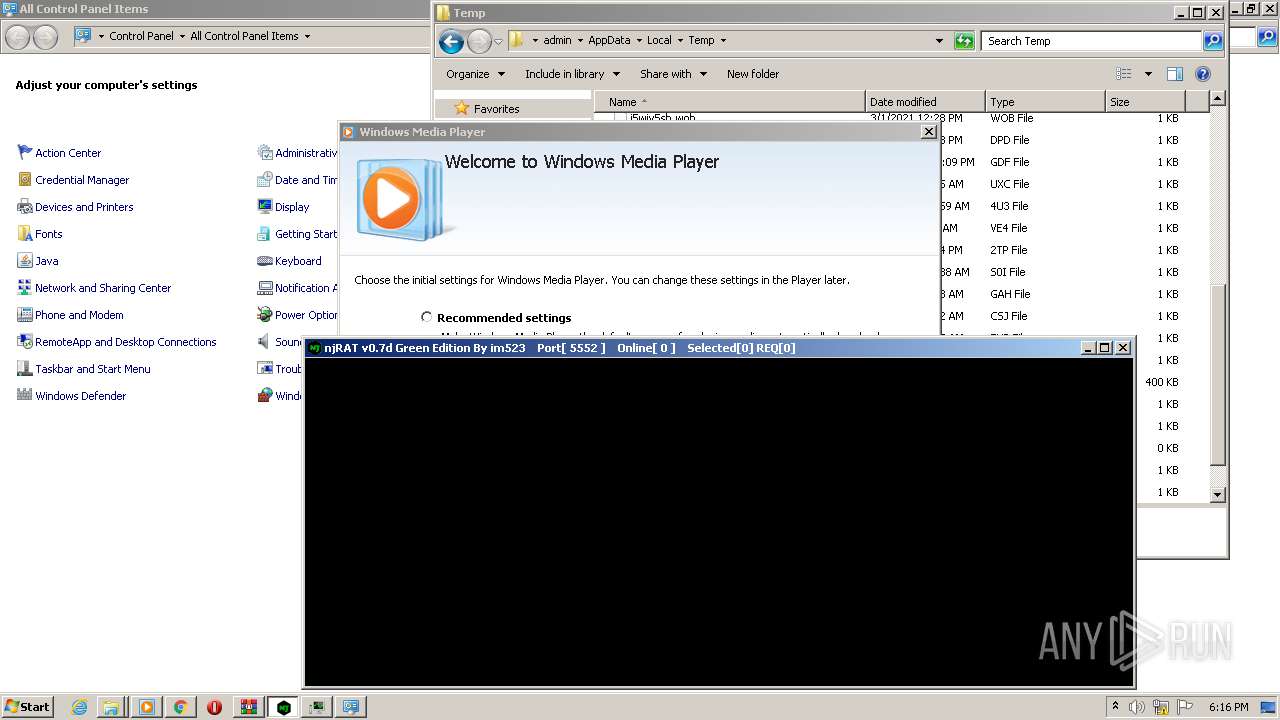Select Favorites in the navigation pane

(x=496, y=109)
